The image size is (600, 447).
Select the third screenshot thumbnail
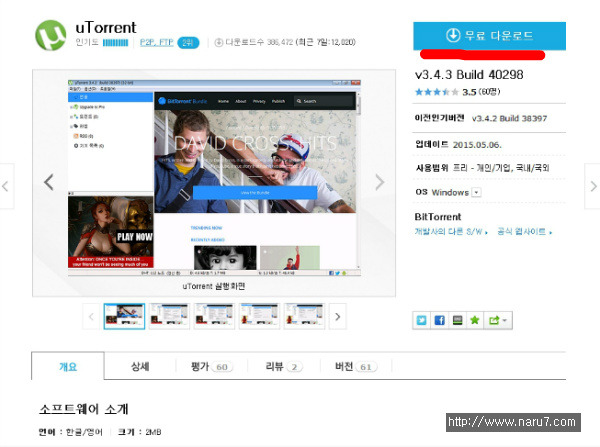click(214, 316)
